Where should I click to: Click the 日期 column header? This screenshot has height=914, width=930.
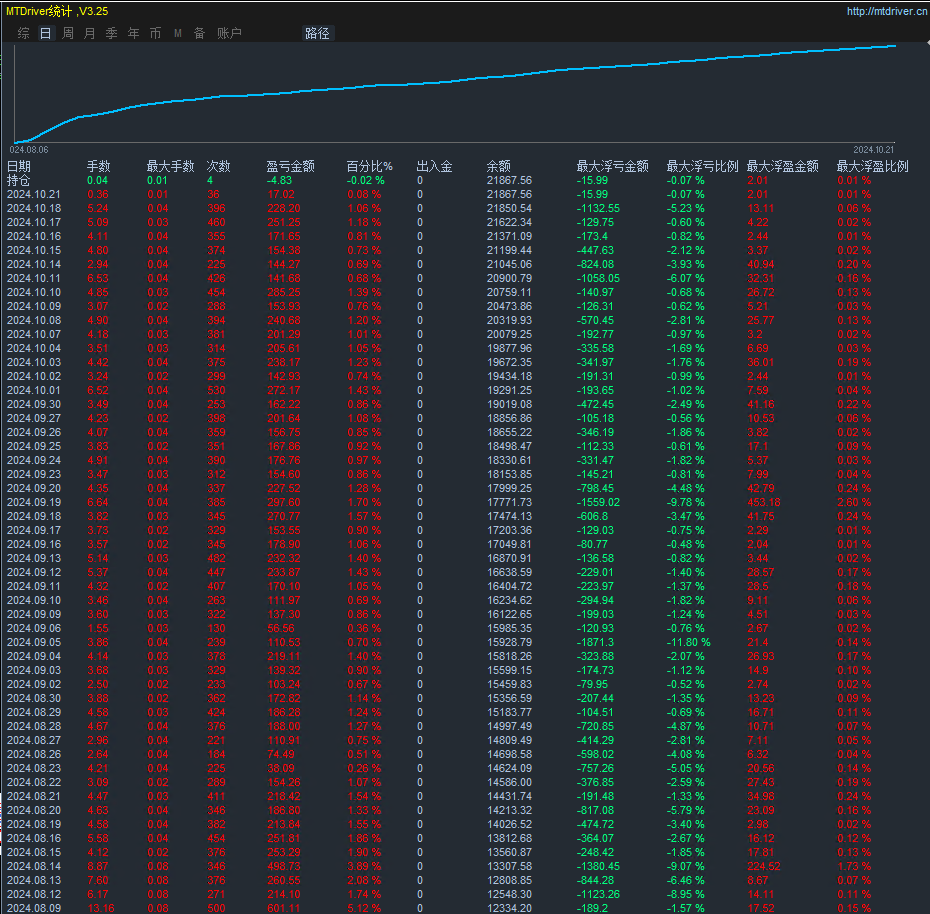tap(18, 167)
